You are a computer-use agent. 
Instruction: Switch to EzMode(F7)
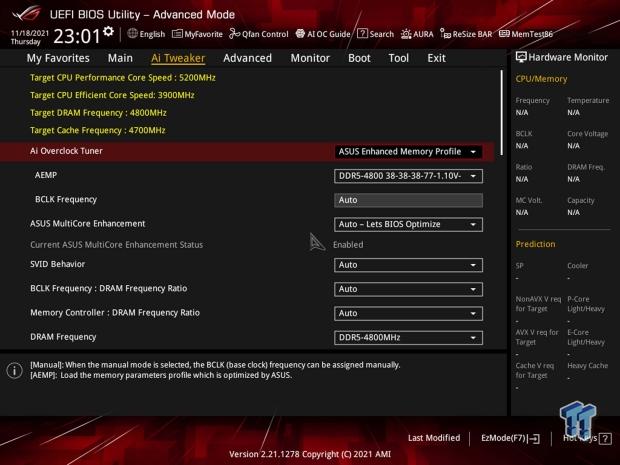pos(510,438)
